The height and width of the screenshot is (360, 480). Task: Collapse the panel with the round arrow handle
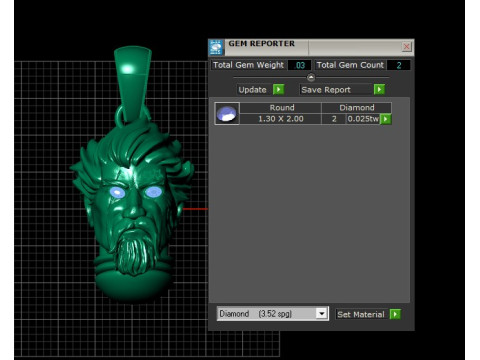[x=311, y=77]
